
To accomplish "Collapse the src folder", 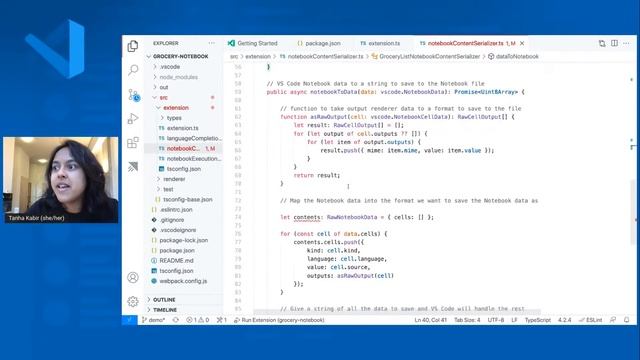I will 164,97.
